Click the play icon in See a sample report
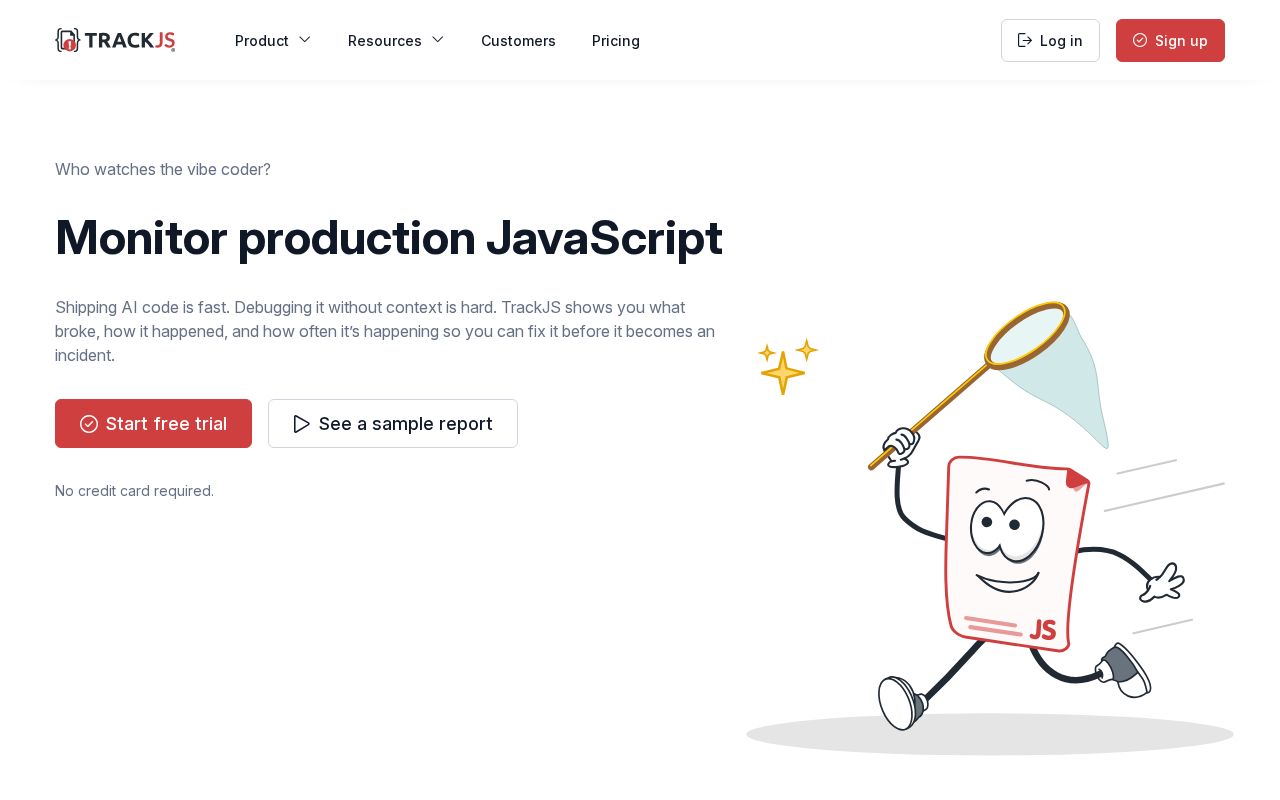The width and height of the screenshot is (1280, 800). point(302,424)
